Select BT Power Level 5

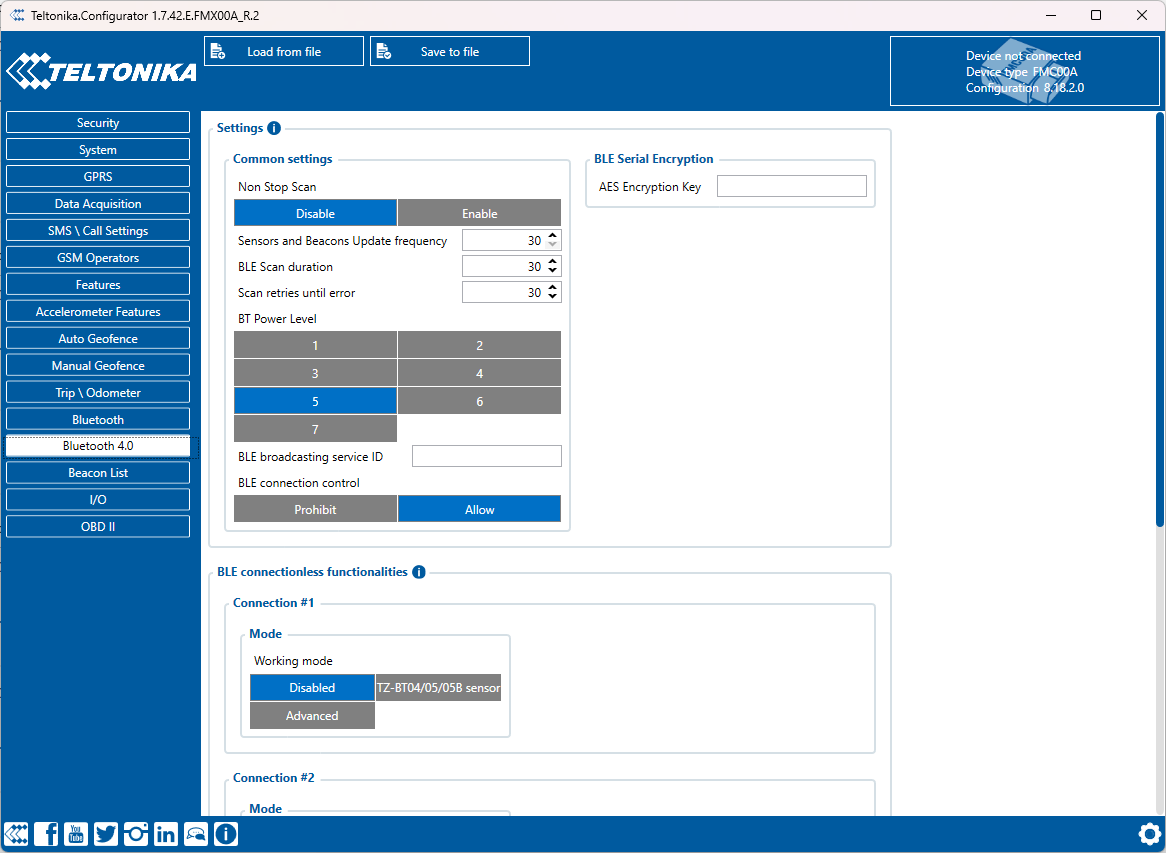pos(315,402)
